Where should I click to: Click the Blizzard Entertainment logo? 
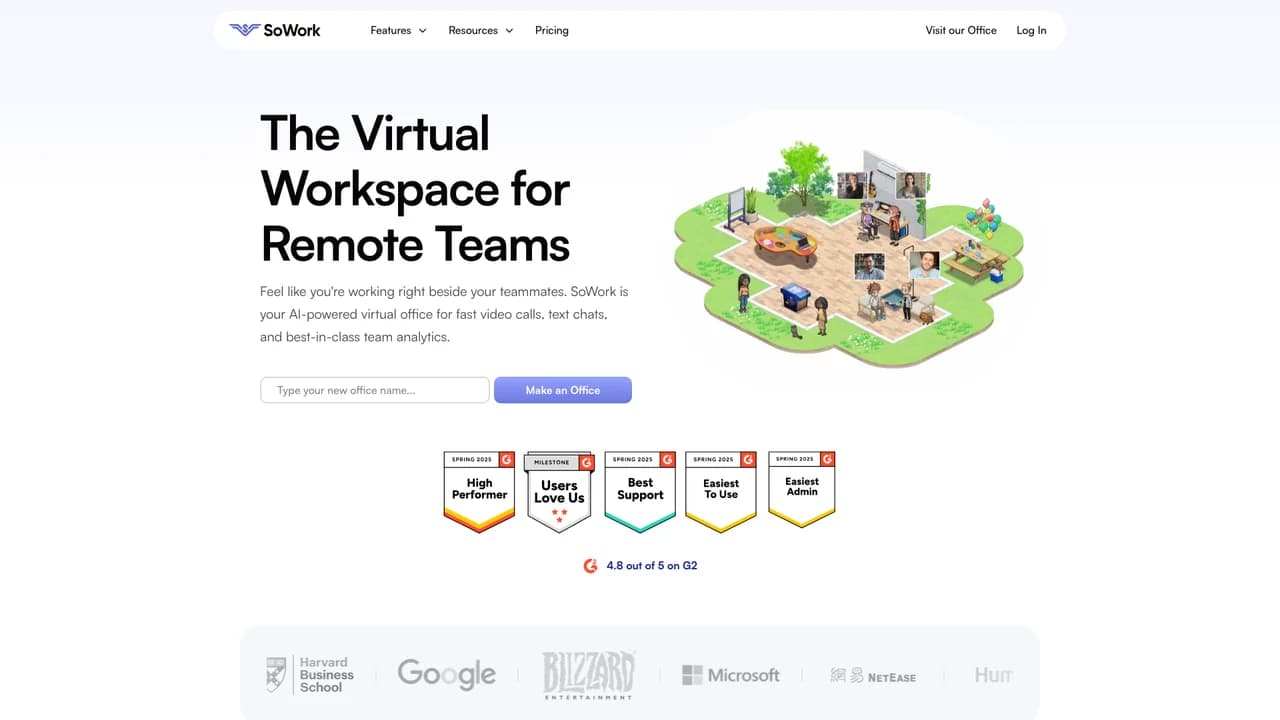click(589, 674)
